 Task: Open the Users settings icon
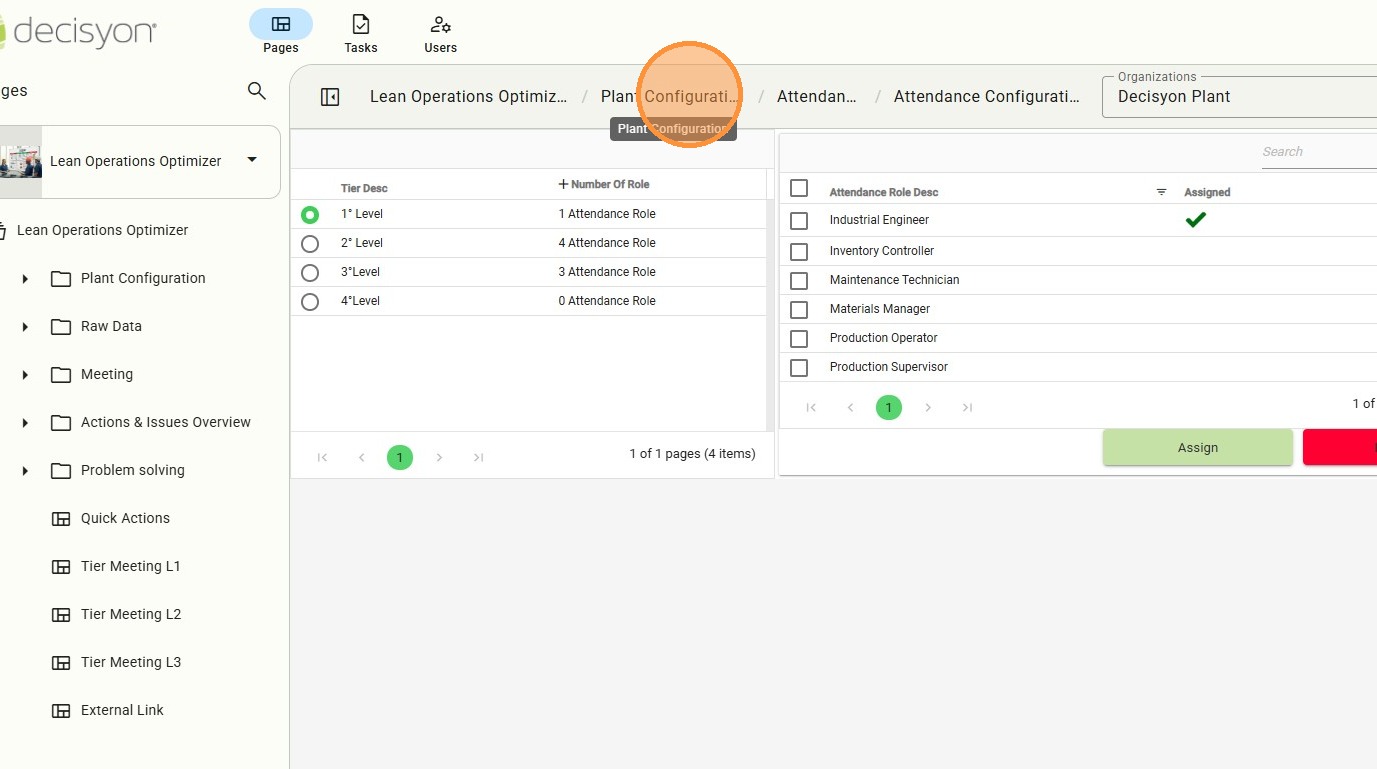coord(440,24)
